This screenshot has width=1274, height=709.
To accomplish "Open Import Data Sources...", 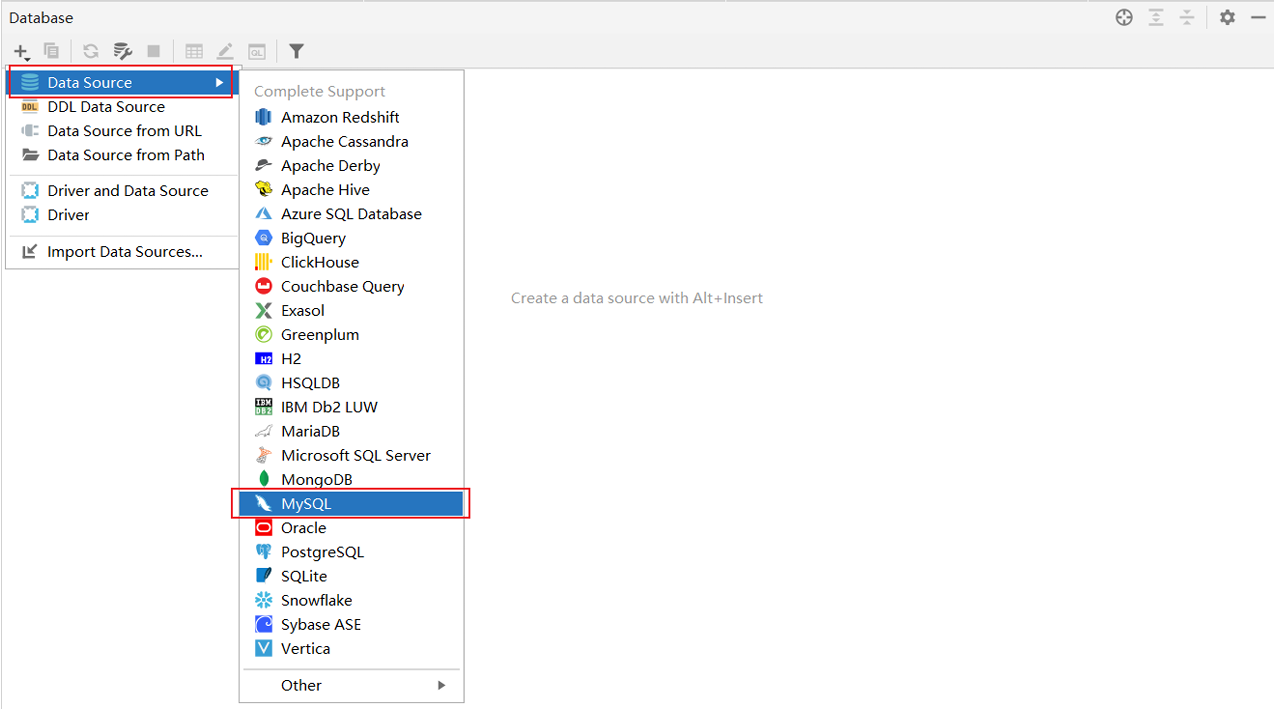I will click(x=123, y=252).
